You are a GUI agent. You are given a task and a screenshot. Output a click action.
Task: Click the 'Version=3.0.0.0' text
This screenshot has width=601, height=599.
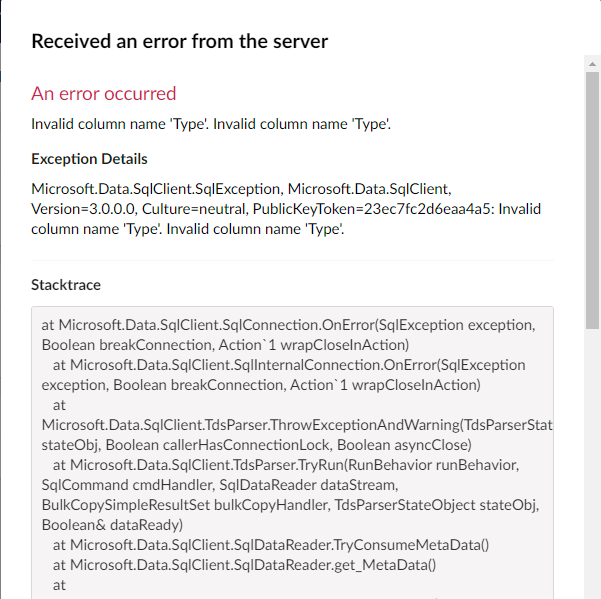[x=85, y=209]
